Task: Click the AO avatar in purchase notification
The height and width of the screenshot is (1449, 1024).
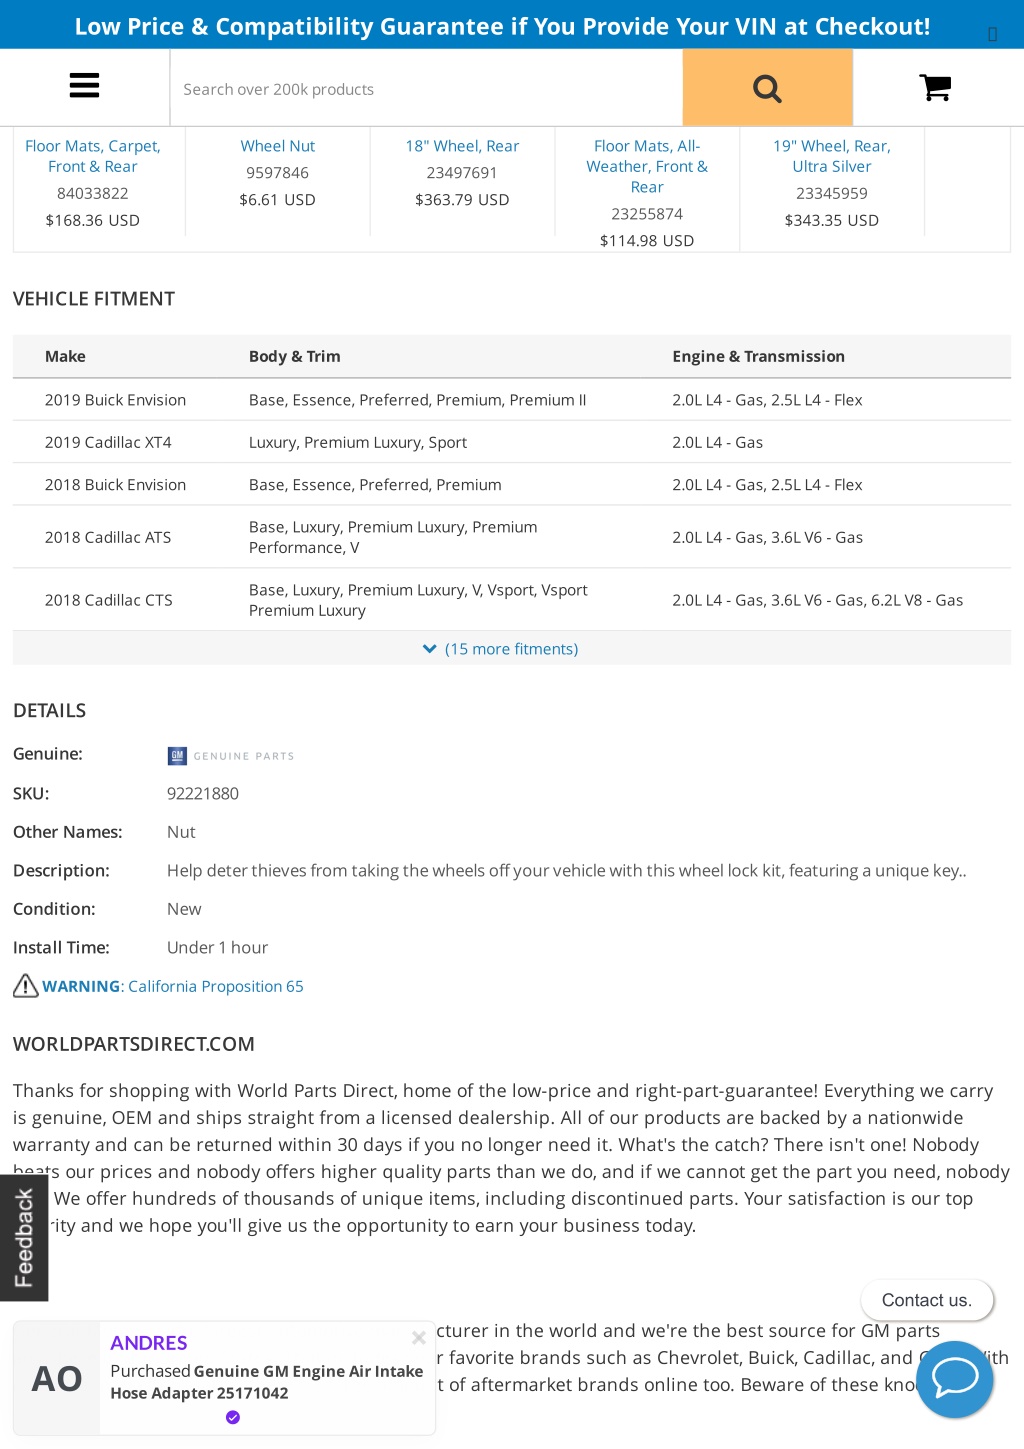Action: pos(57,1379)
